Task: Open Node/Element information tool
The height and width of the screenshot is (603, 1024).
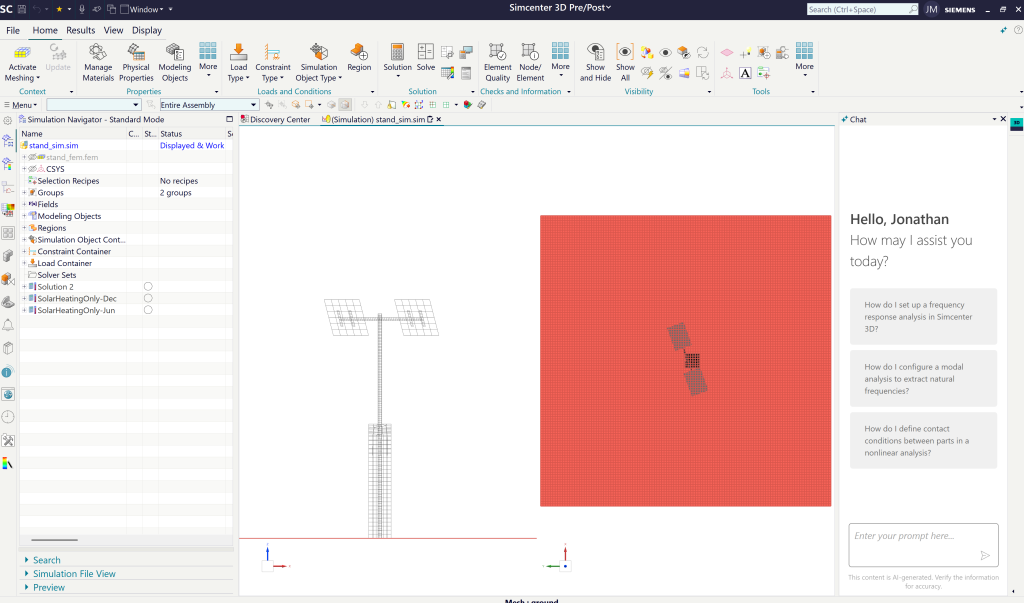Action: [x=530, y=63]
